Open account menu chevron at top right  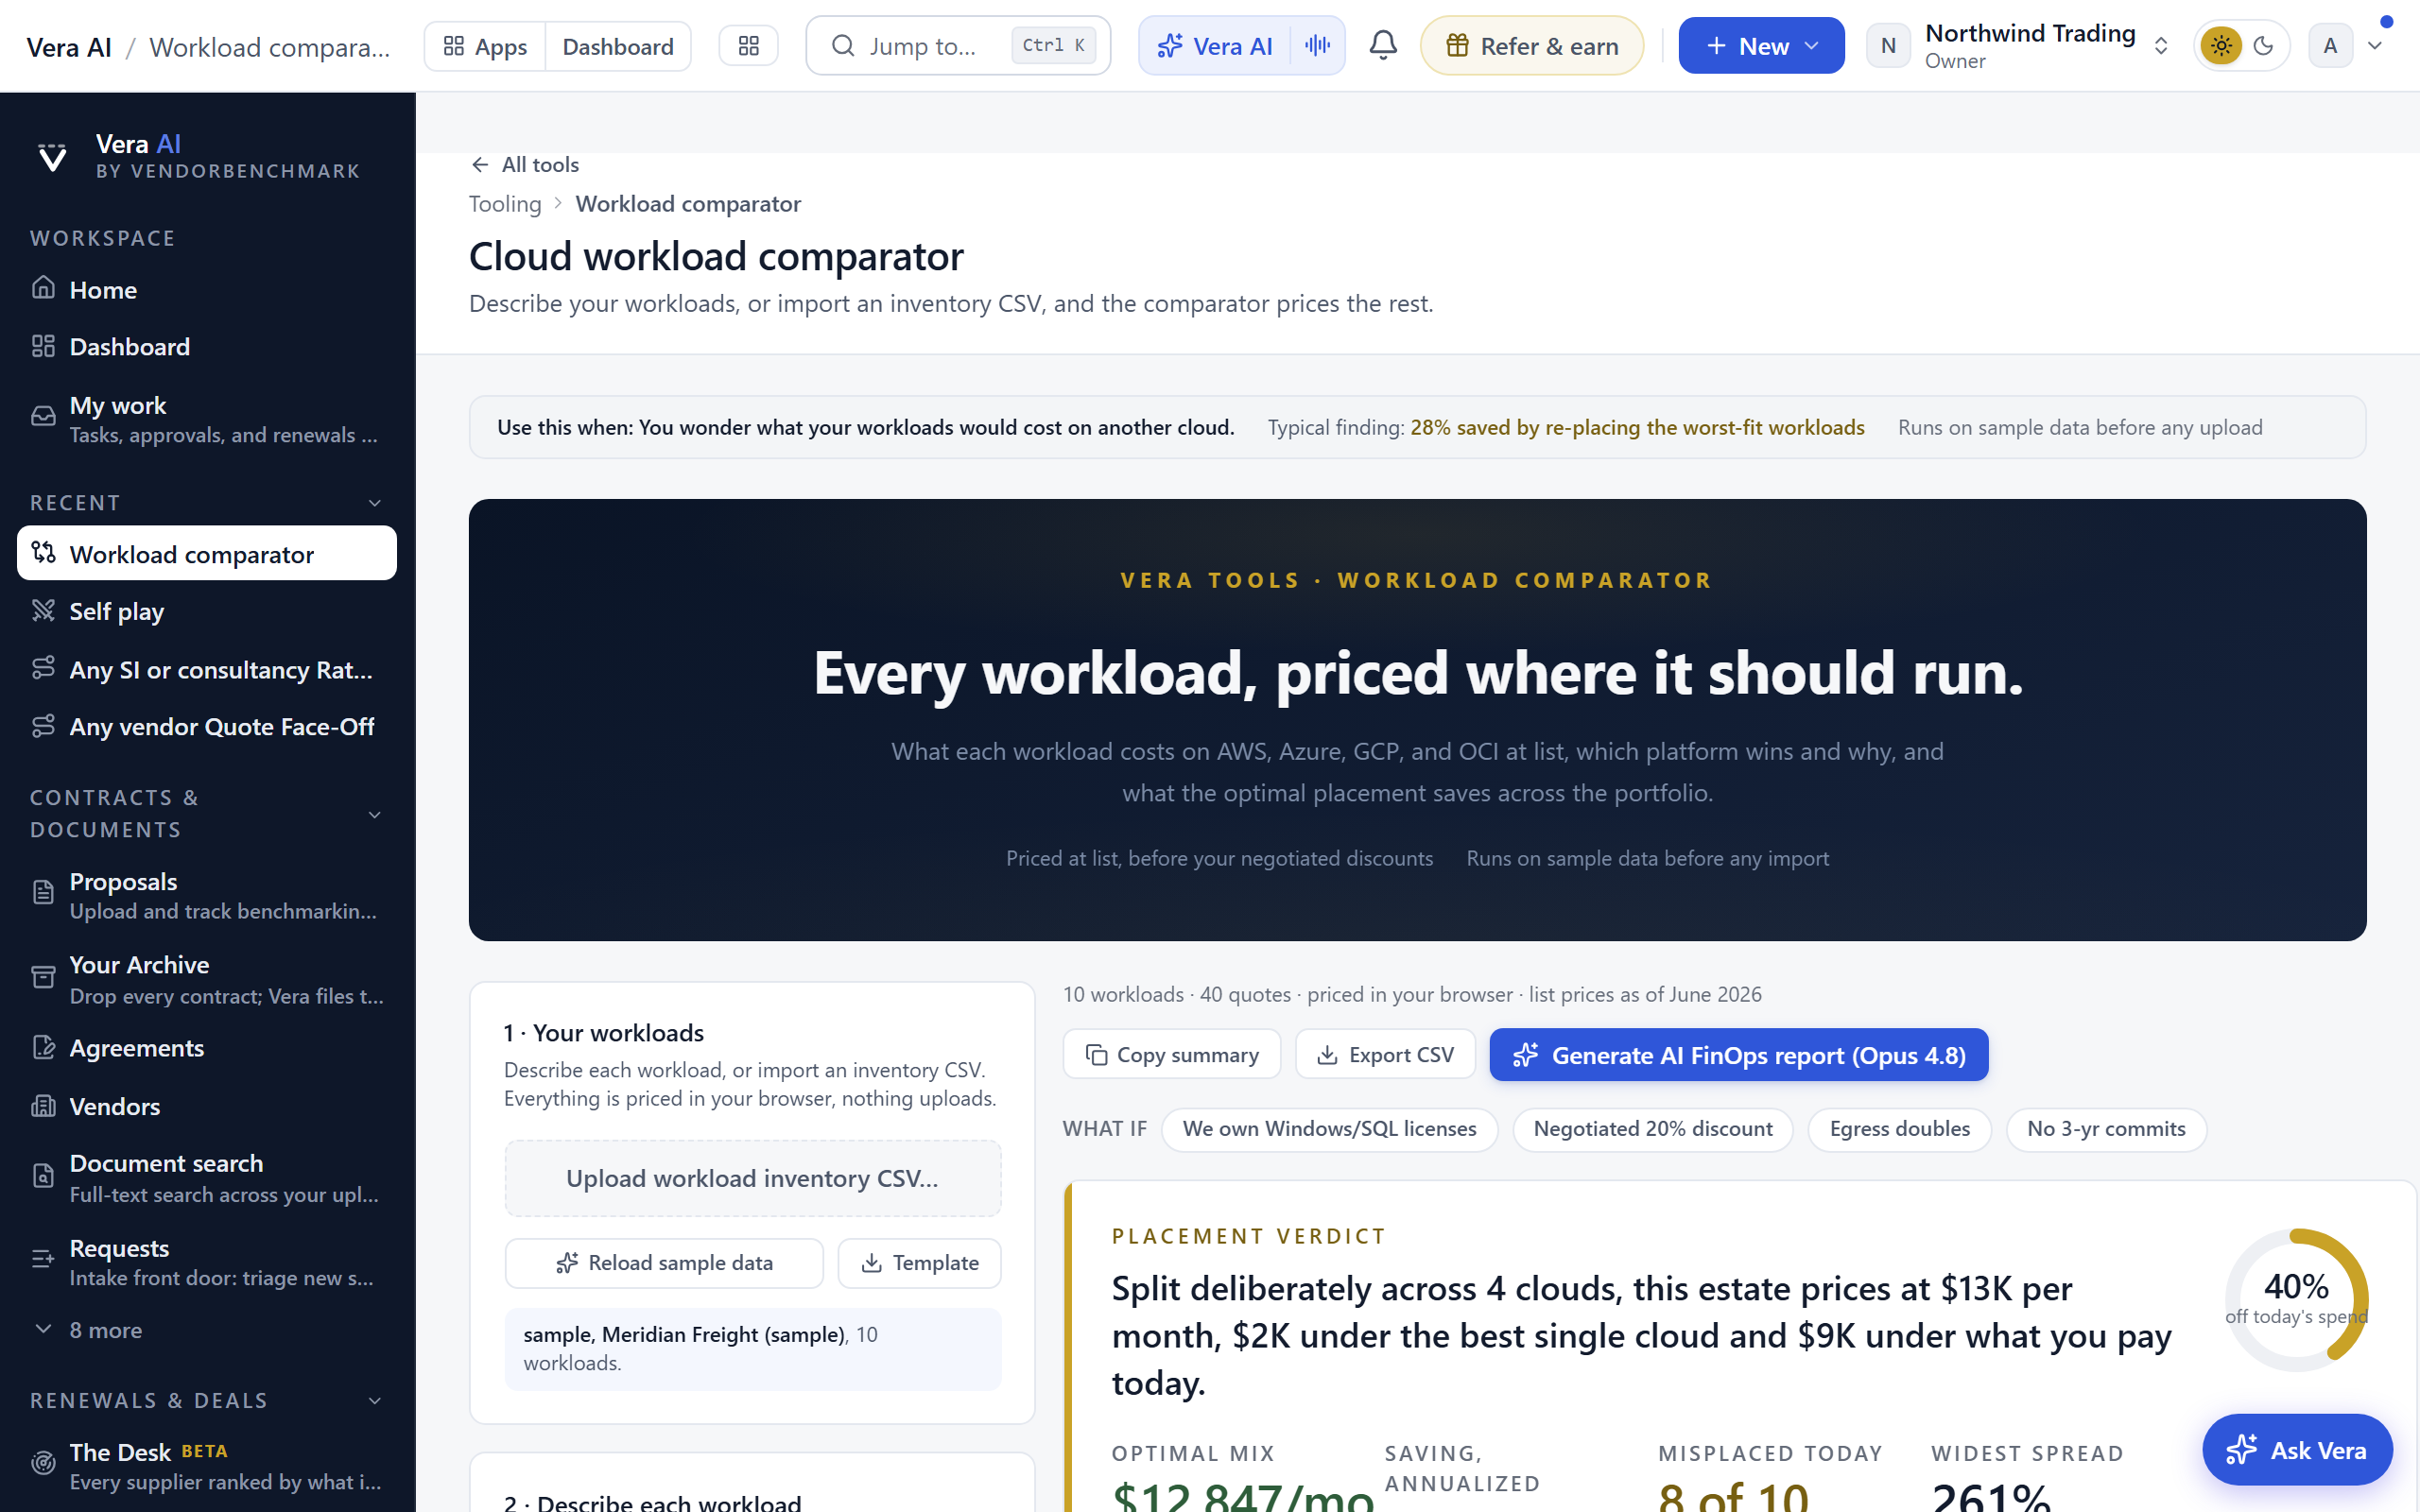2375,46
